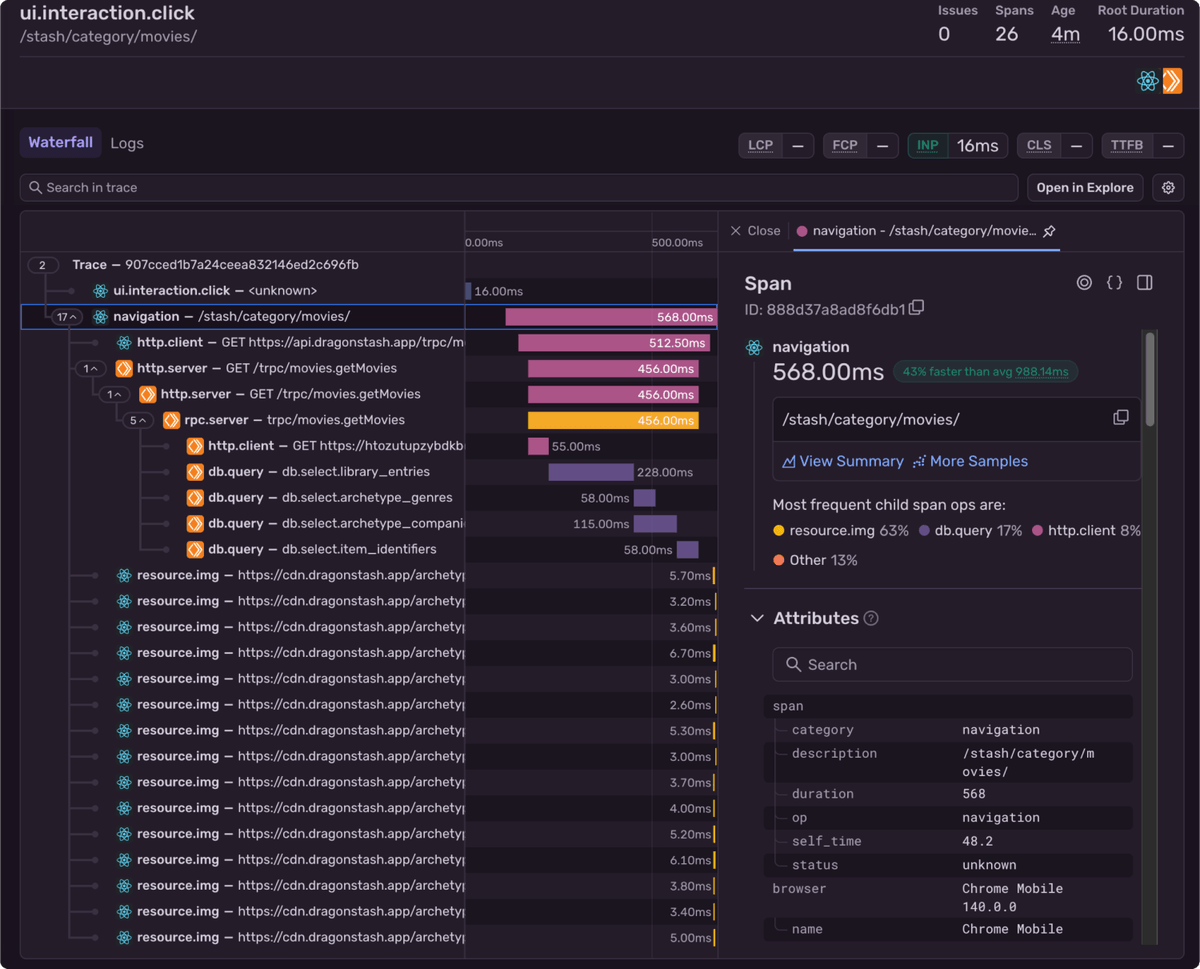1200x969 pixels.
Task: Collapse the Attributes section chevron
Action: 757,618
